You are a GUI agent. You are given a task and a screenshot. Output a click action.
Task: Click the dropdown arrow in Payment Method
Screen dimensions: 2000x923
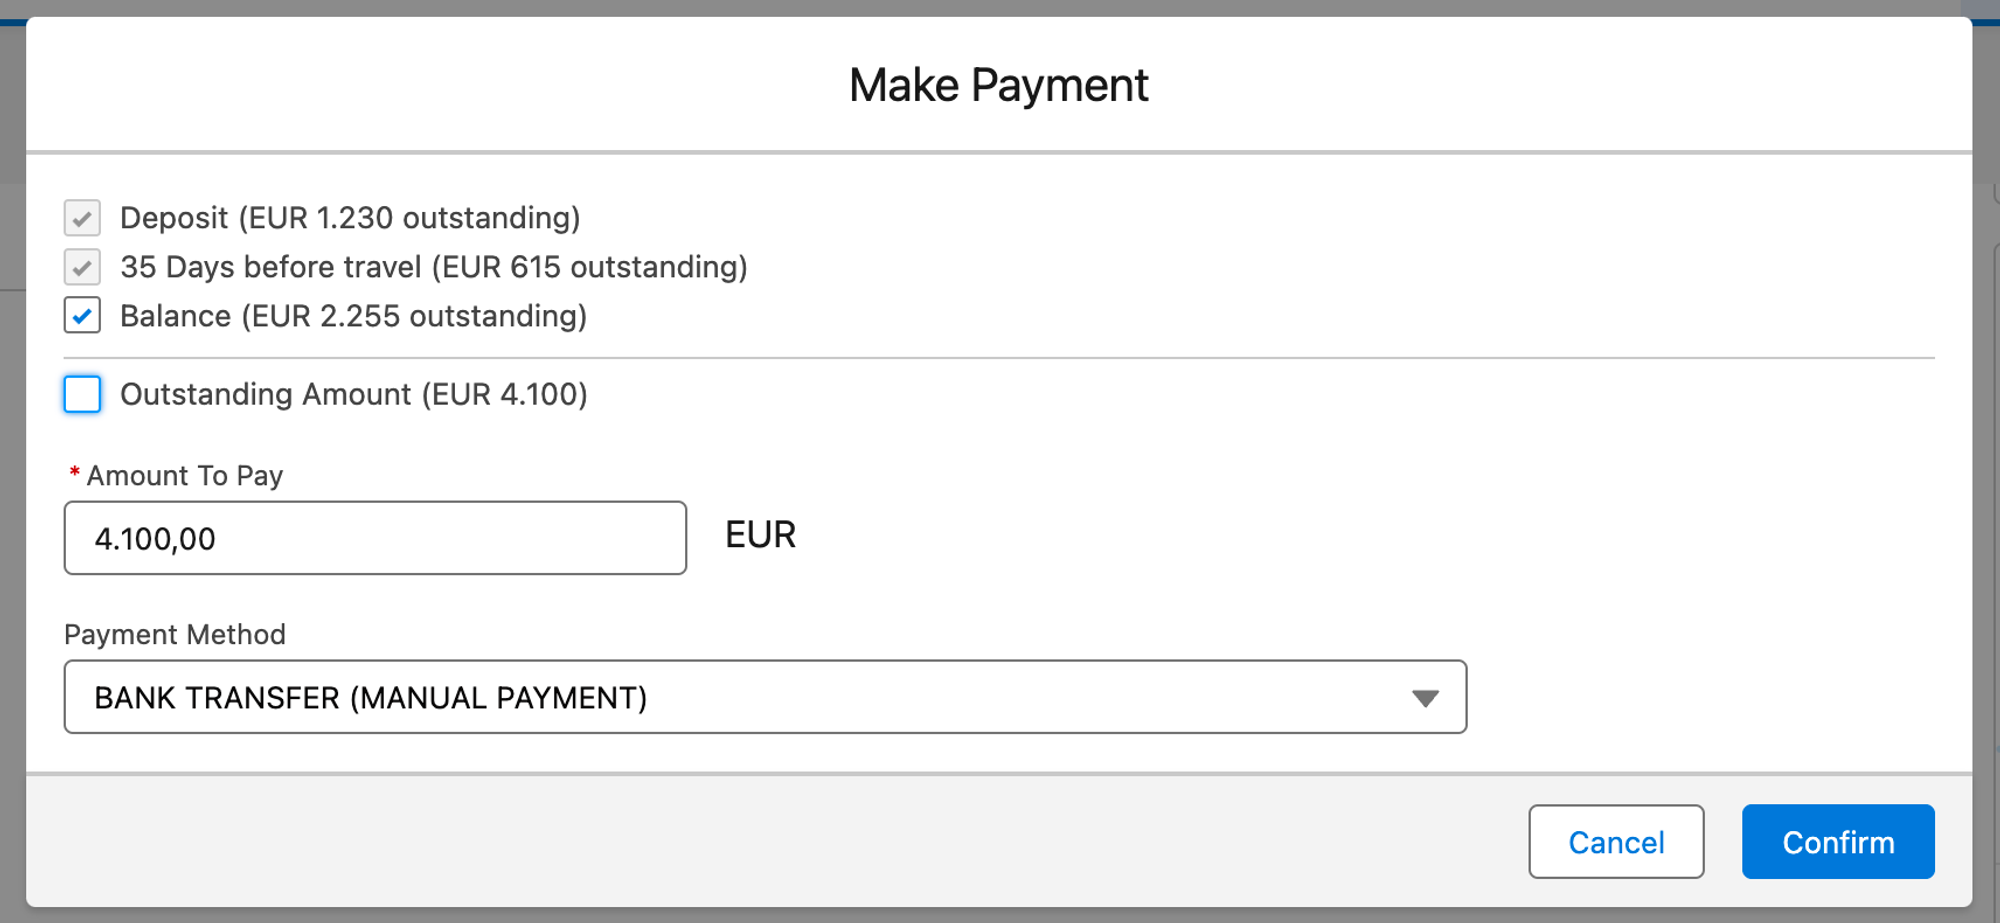point(1425,698)
